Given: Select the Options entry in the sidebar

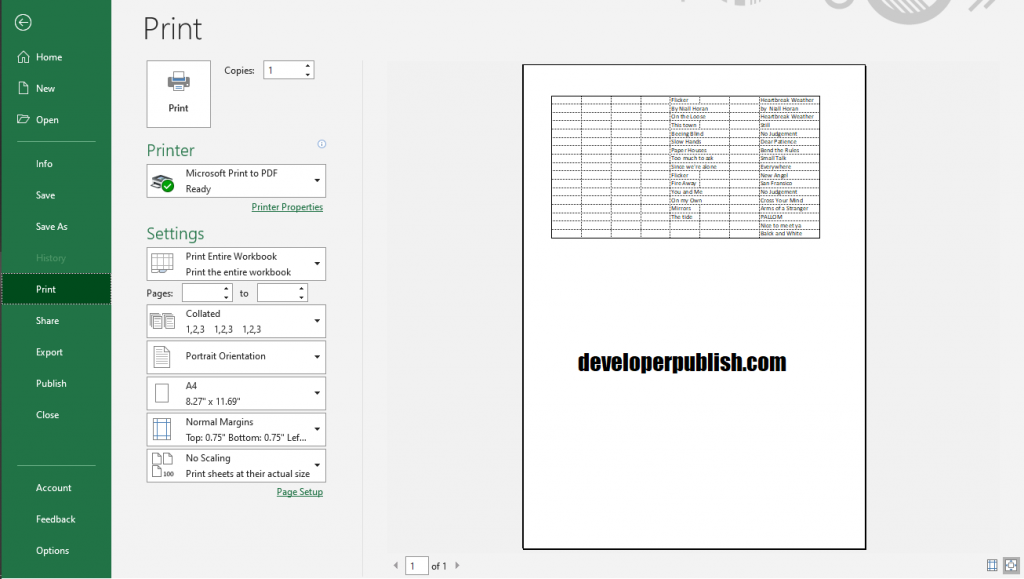Looking at the screenshot, I should pos(53,550).
